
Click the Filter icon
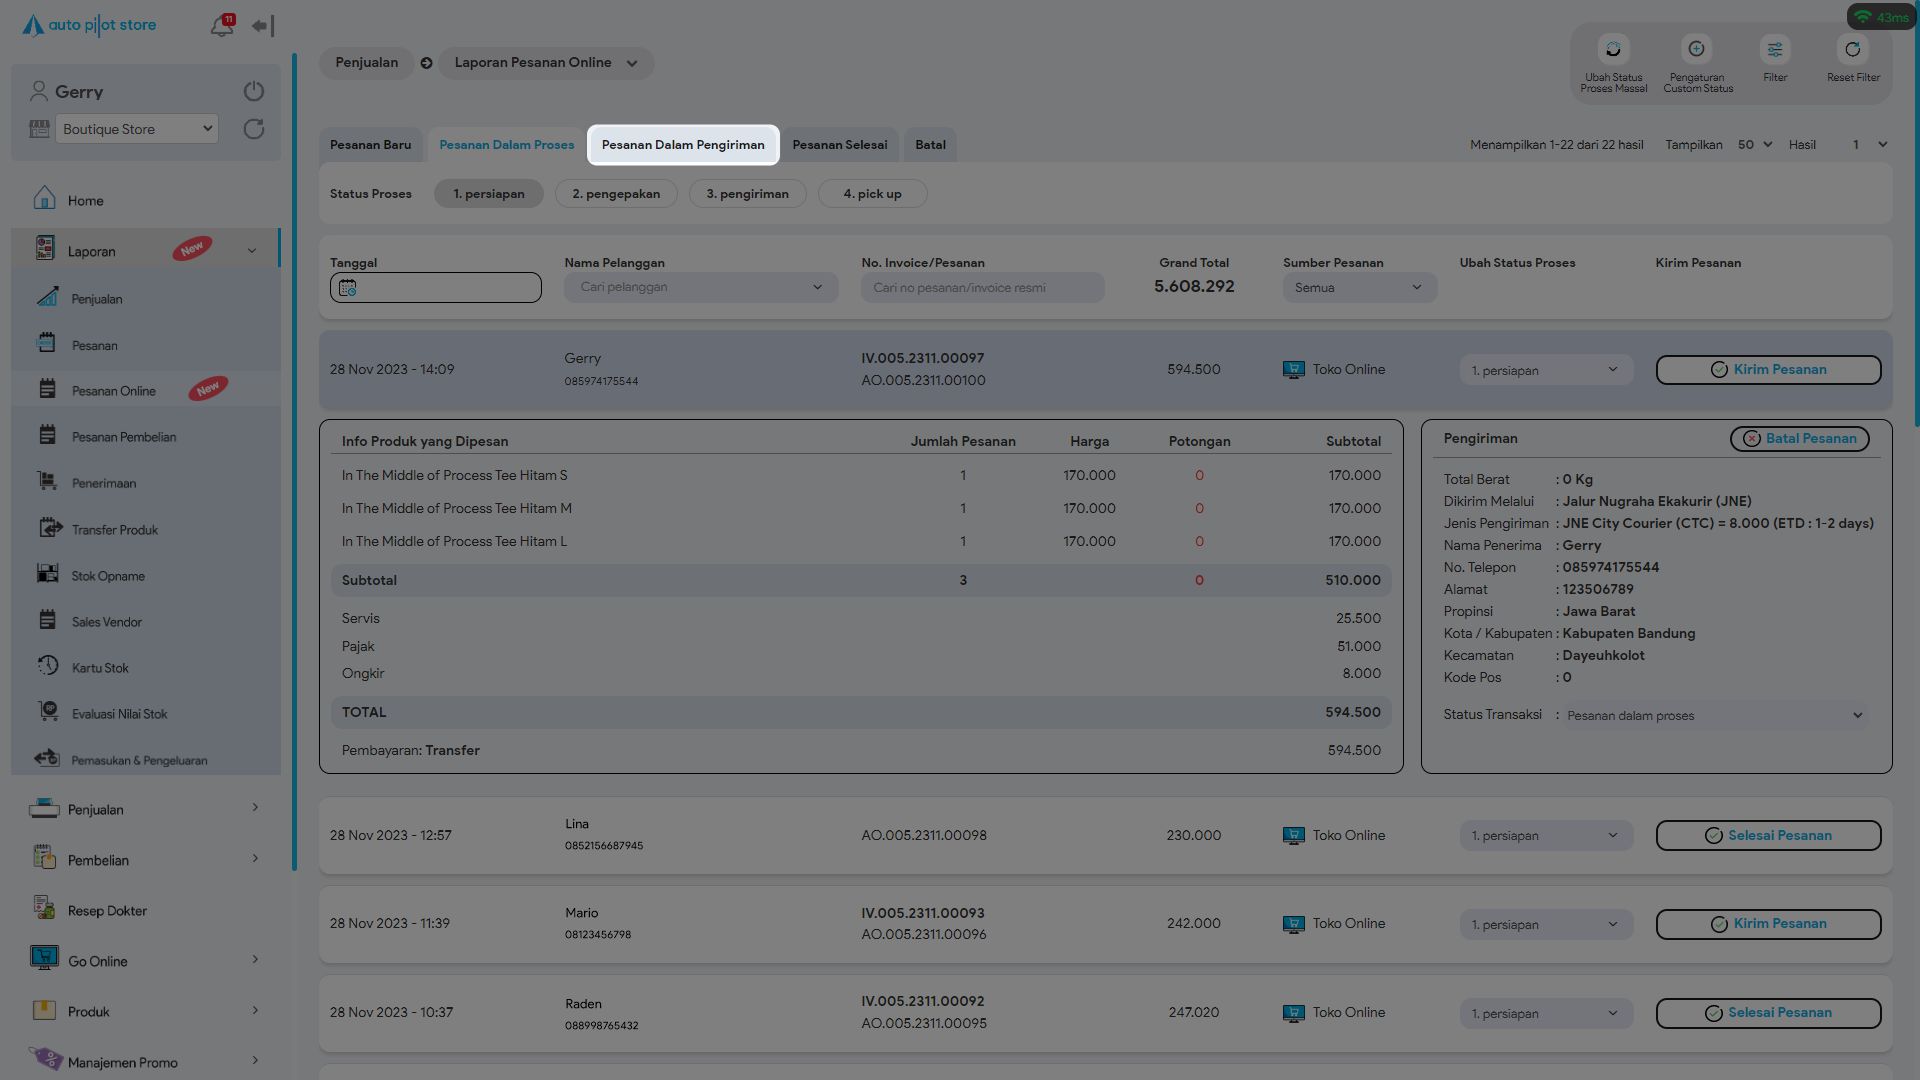(1775, 50)
